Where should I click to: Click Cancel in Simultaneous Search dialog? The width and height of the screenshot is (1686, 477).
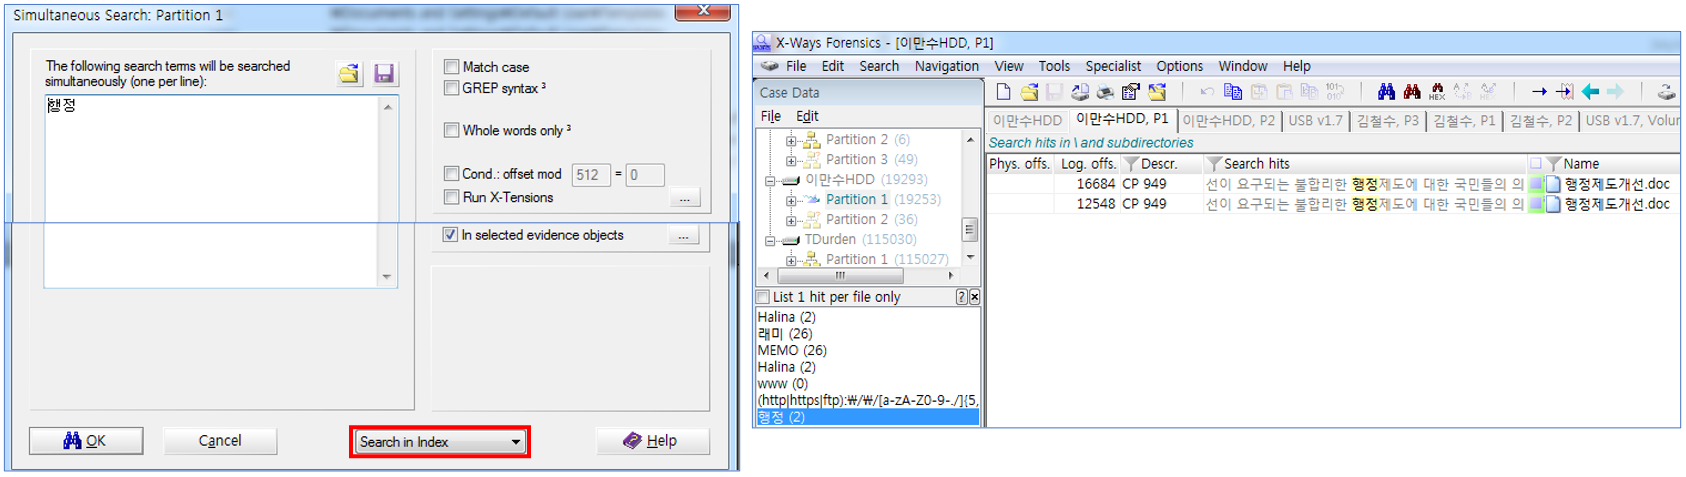pos(220,441)
